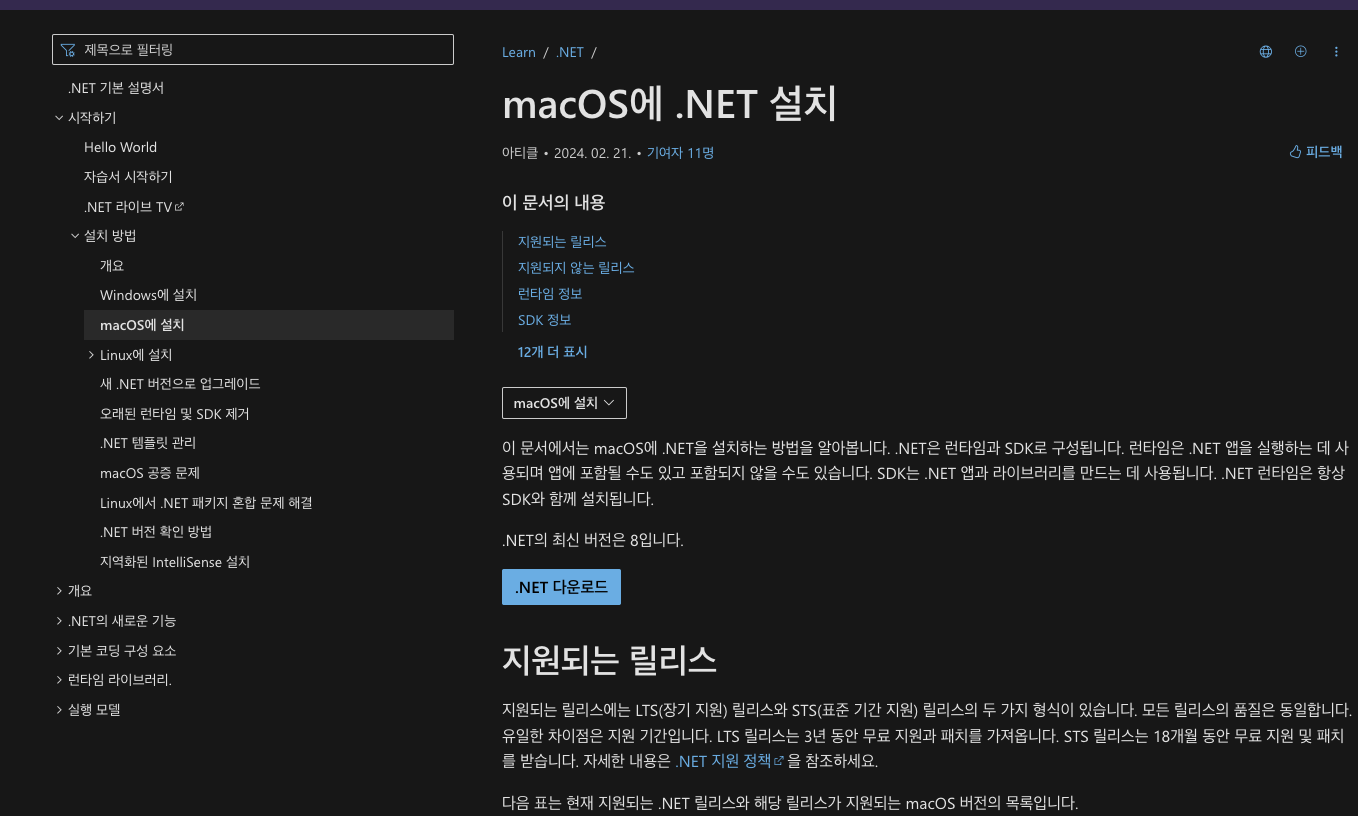
Task: Expand the 런타임 라이브러리 section
Action: coord(59,680)
